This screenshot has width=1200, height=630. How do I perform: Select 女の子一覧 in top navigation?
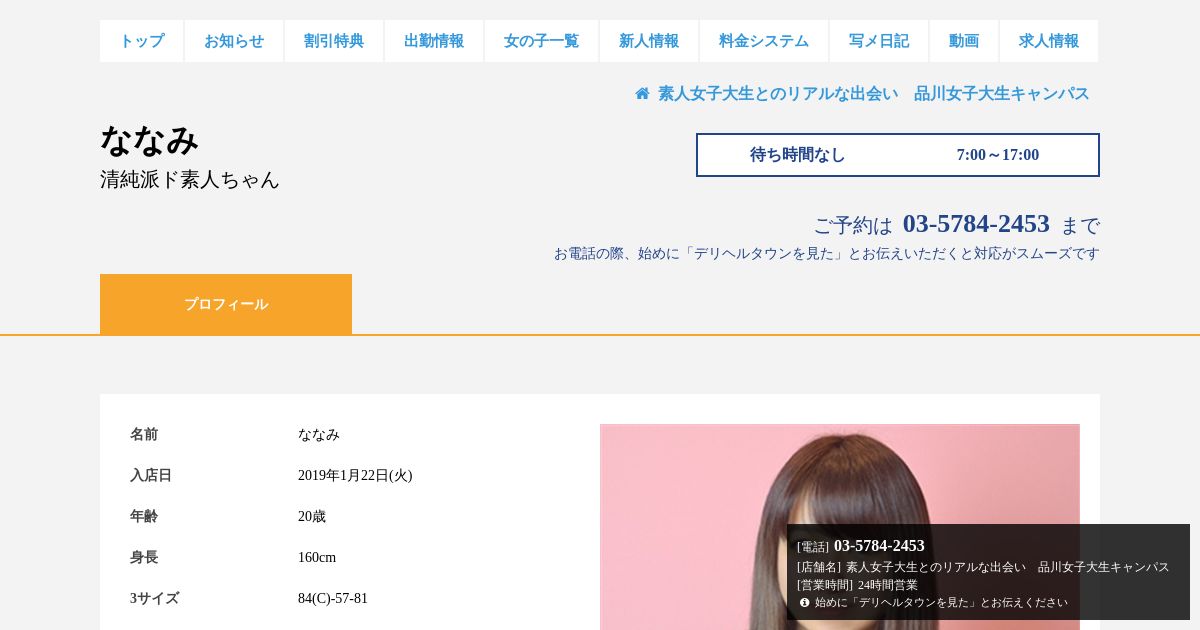541,41
